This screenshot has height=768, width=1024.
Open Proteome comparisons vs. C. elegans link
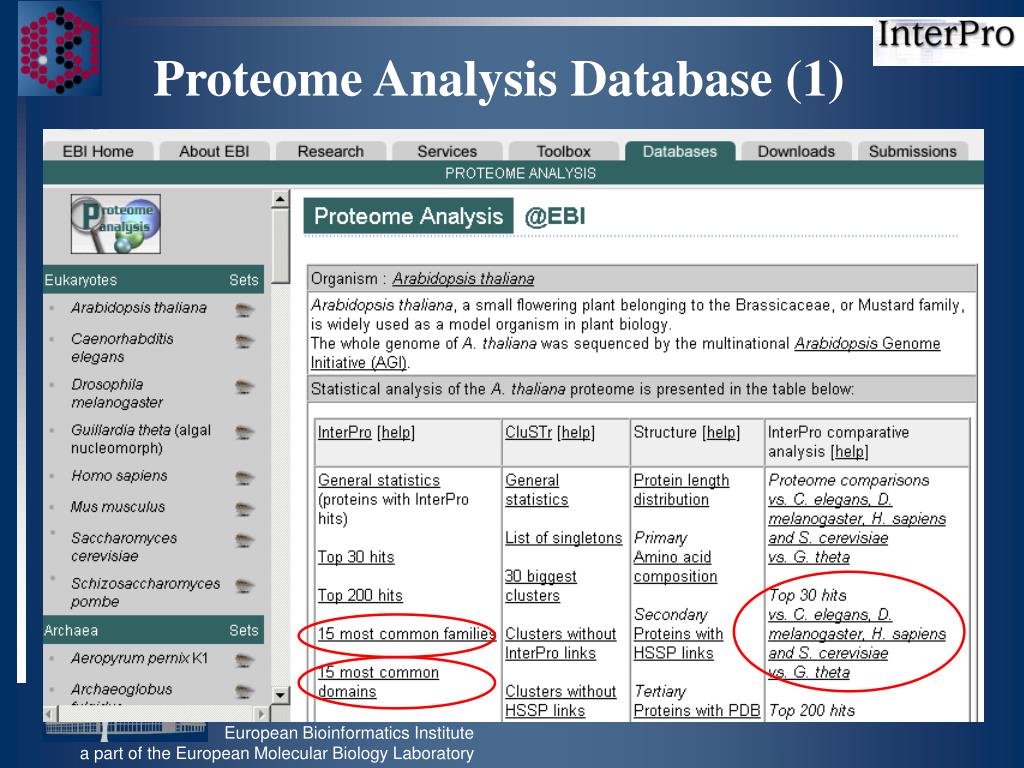click(857, 519)
